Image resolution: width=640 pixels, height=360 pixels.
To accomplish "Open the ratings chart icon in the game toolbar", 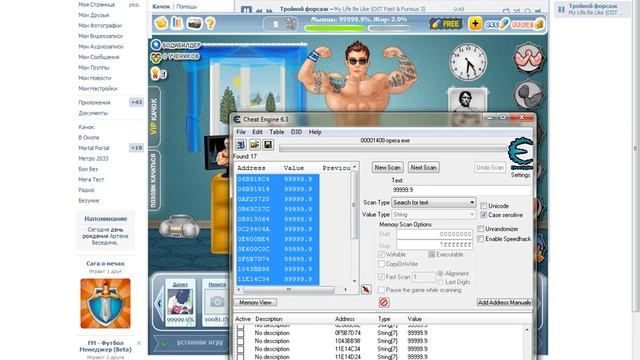I will pyautogui.click(x=177, y=23).
